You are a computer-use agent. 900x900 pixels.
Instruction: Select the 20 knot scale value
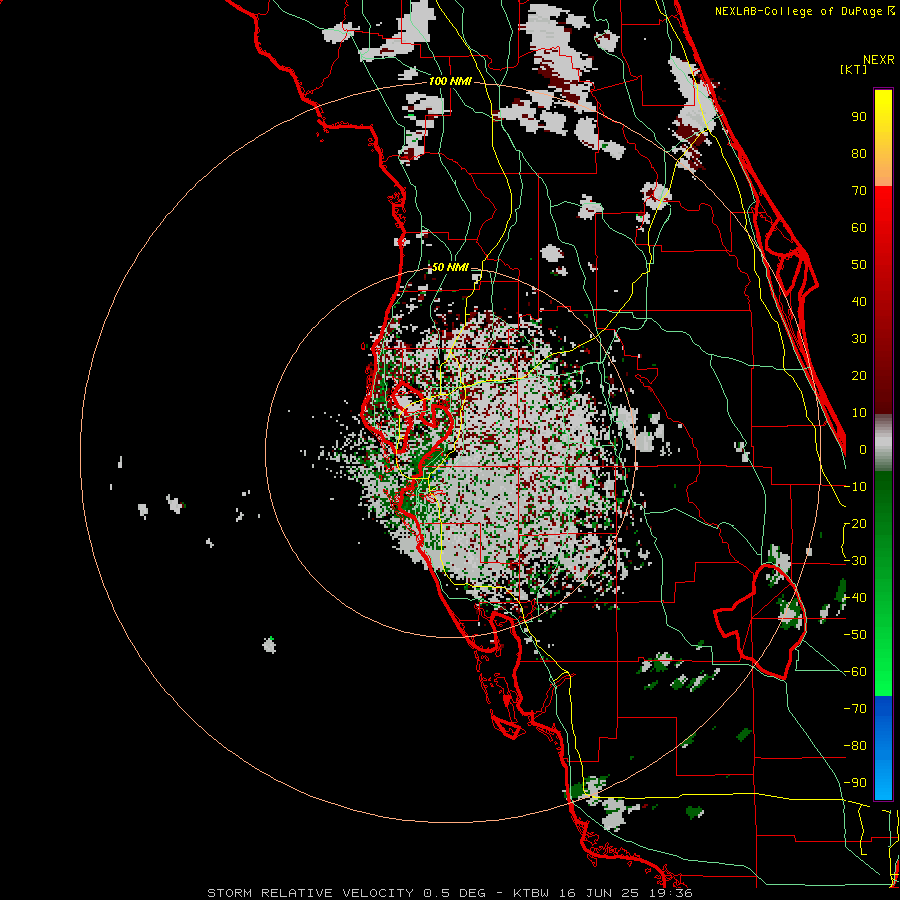859,375
